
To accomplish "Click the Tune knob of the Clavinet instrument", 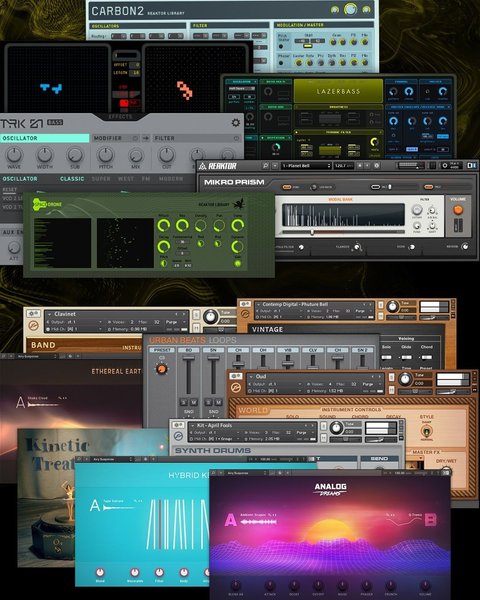I will 210,317.
